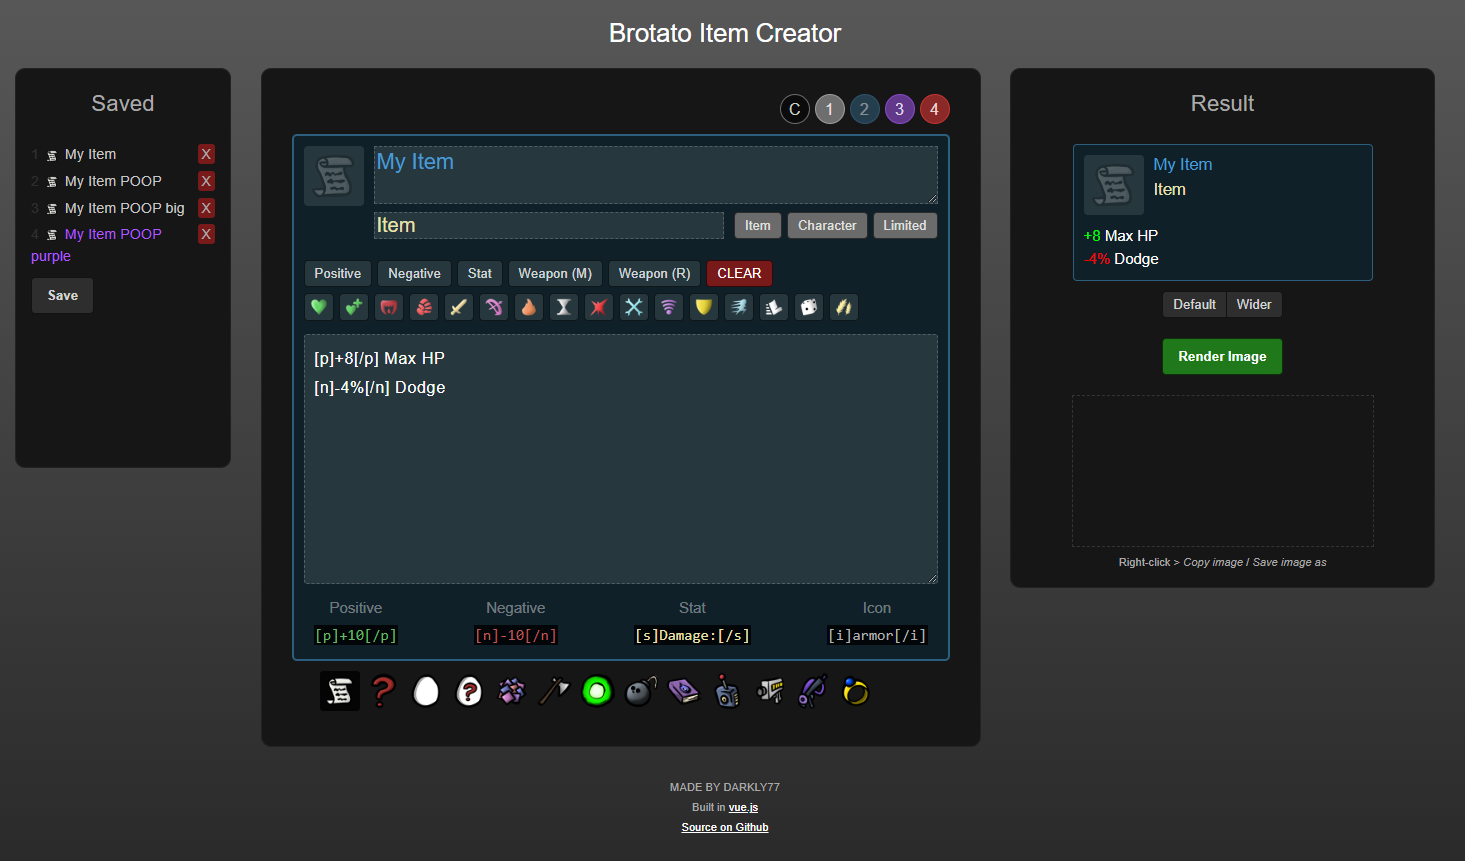The image size is (1465, 861).
Task: Choose the white egg icon
Action: point(425,690)
